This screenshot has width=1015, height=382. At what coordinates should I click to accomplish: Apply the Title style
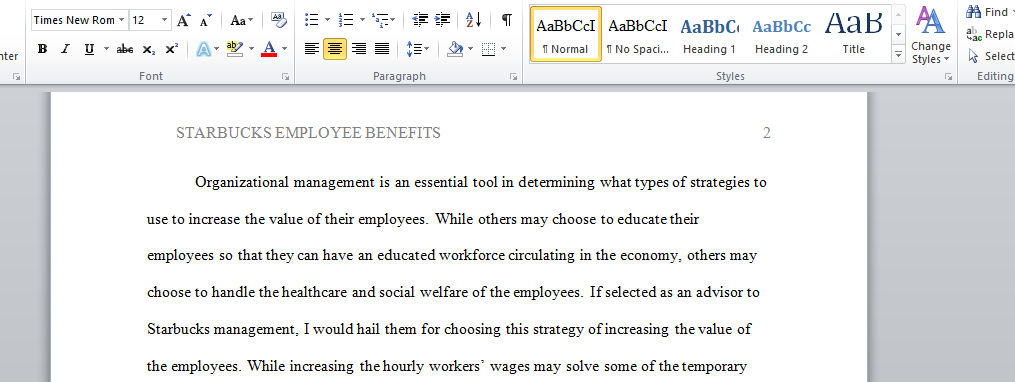[x=853, y=34]
